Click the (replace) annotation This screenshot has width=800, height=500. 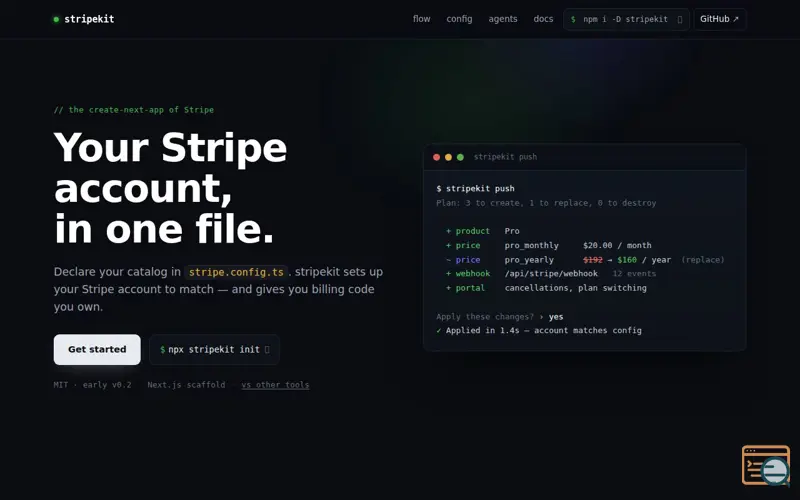click(x=703, y=260)
